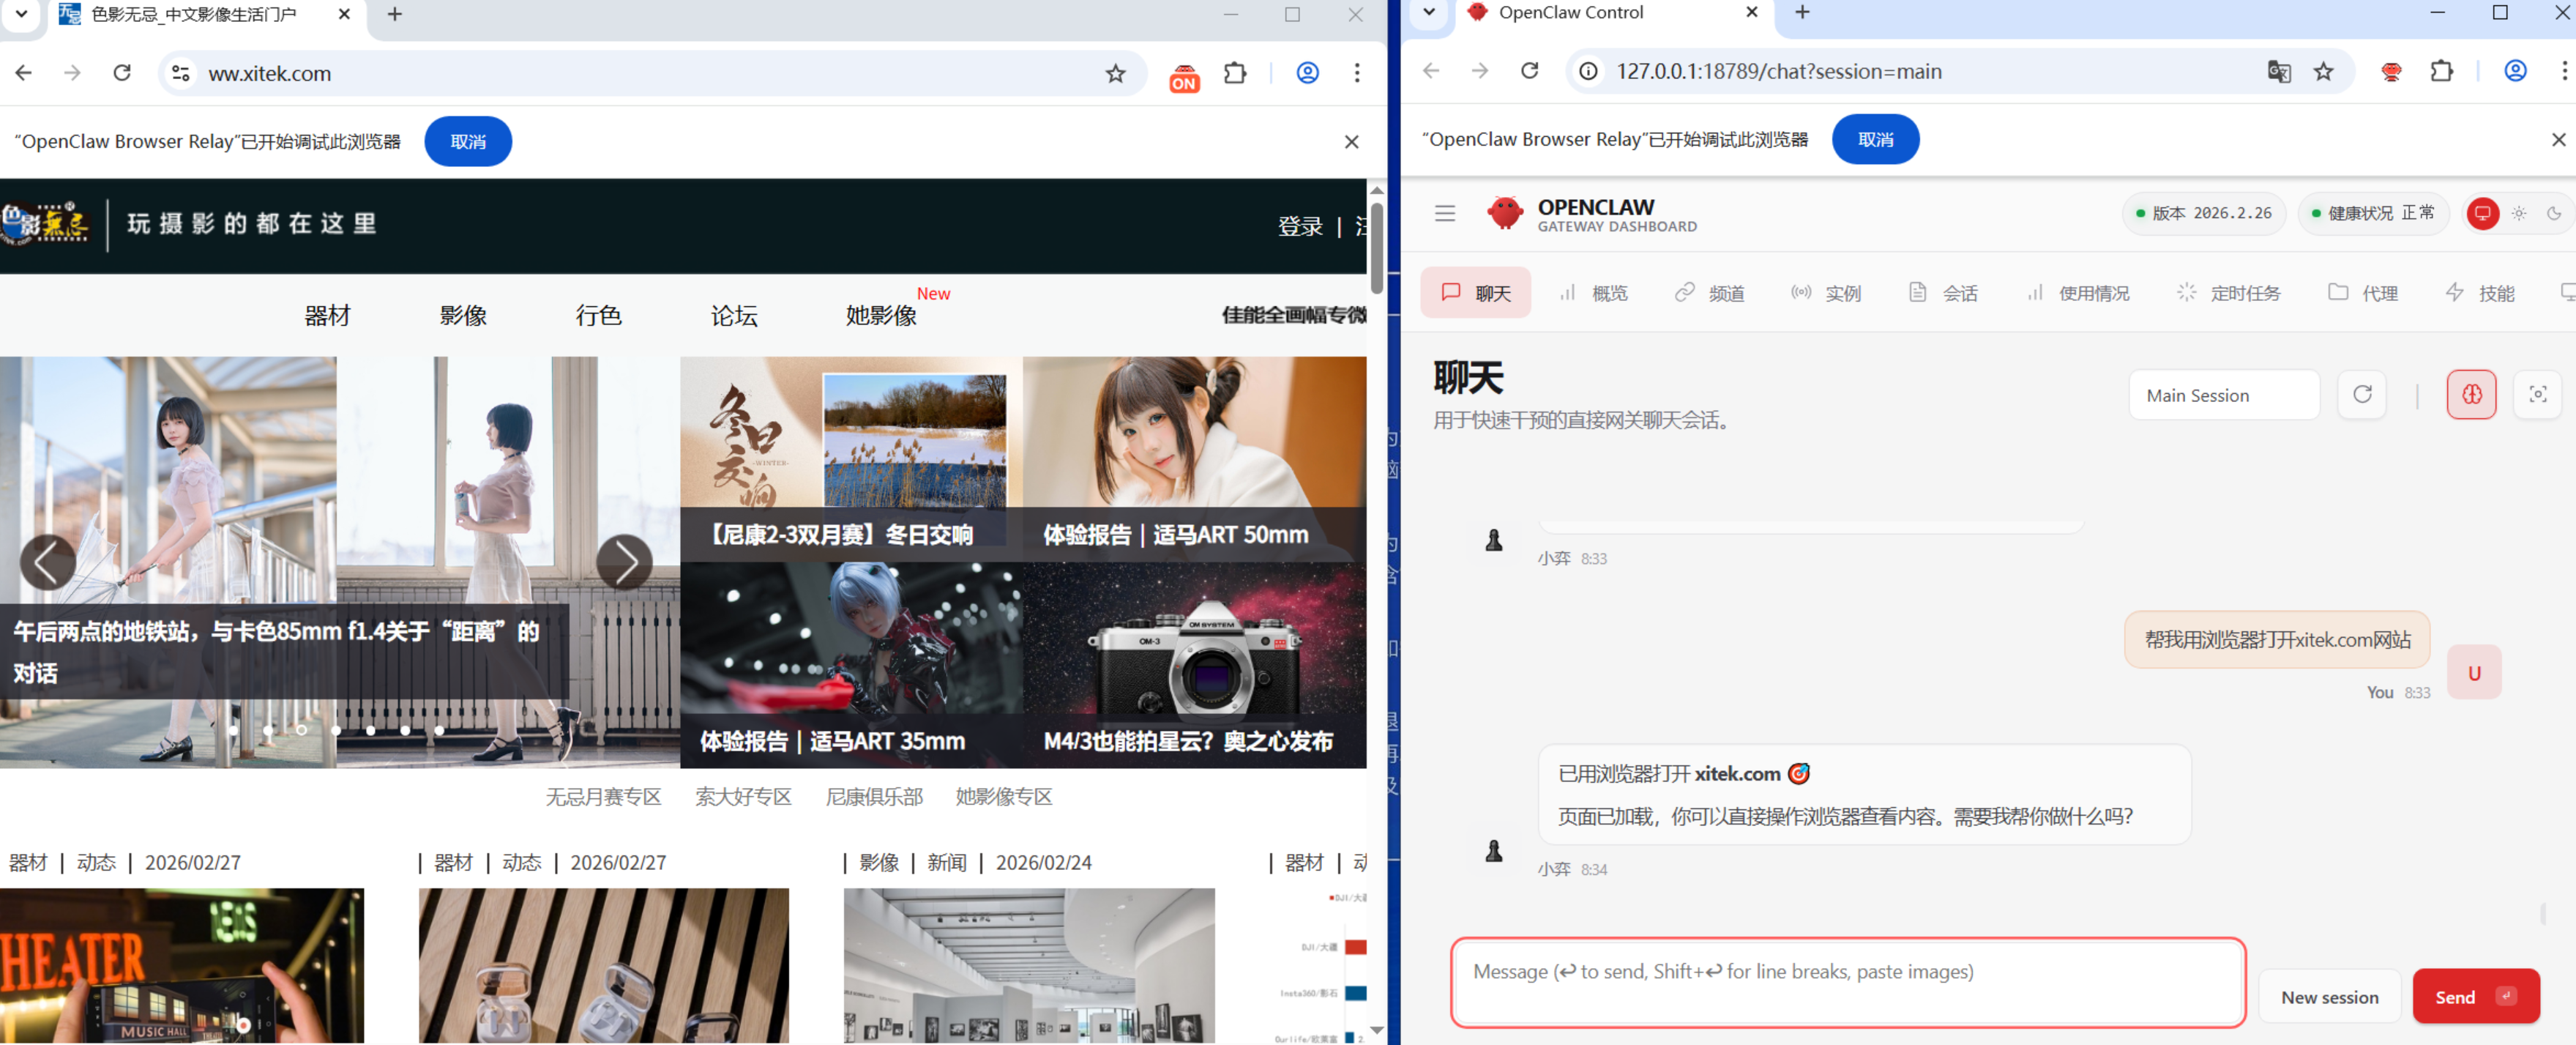Image resolution: width=2576 pixels, height=1045 pixels.
Task: Focus the chat Message input field
Action: (x=1847, y=981)
